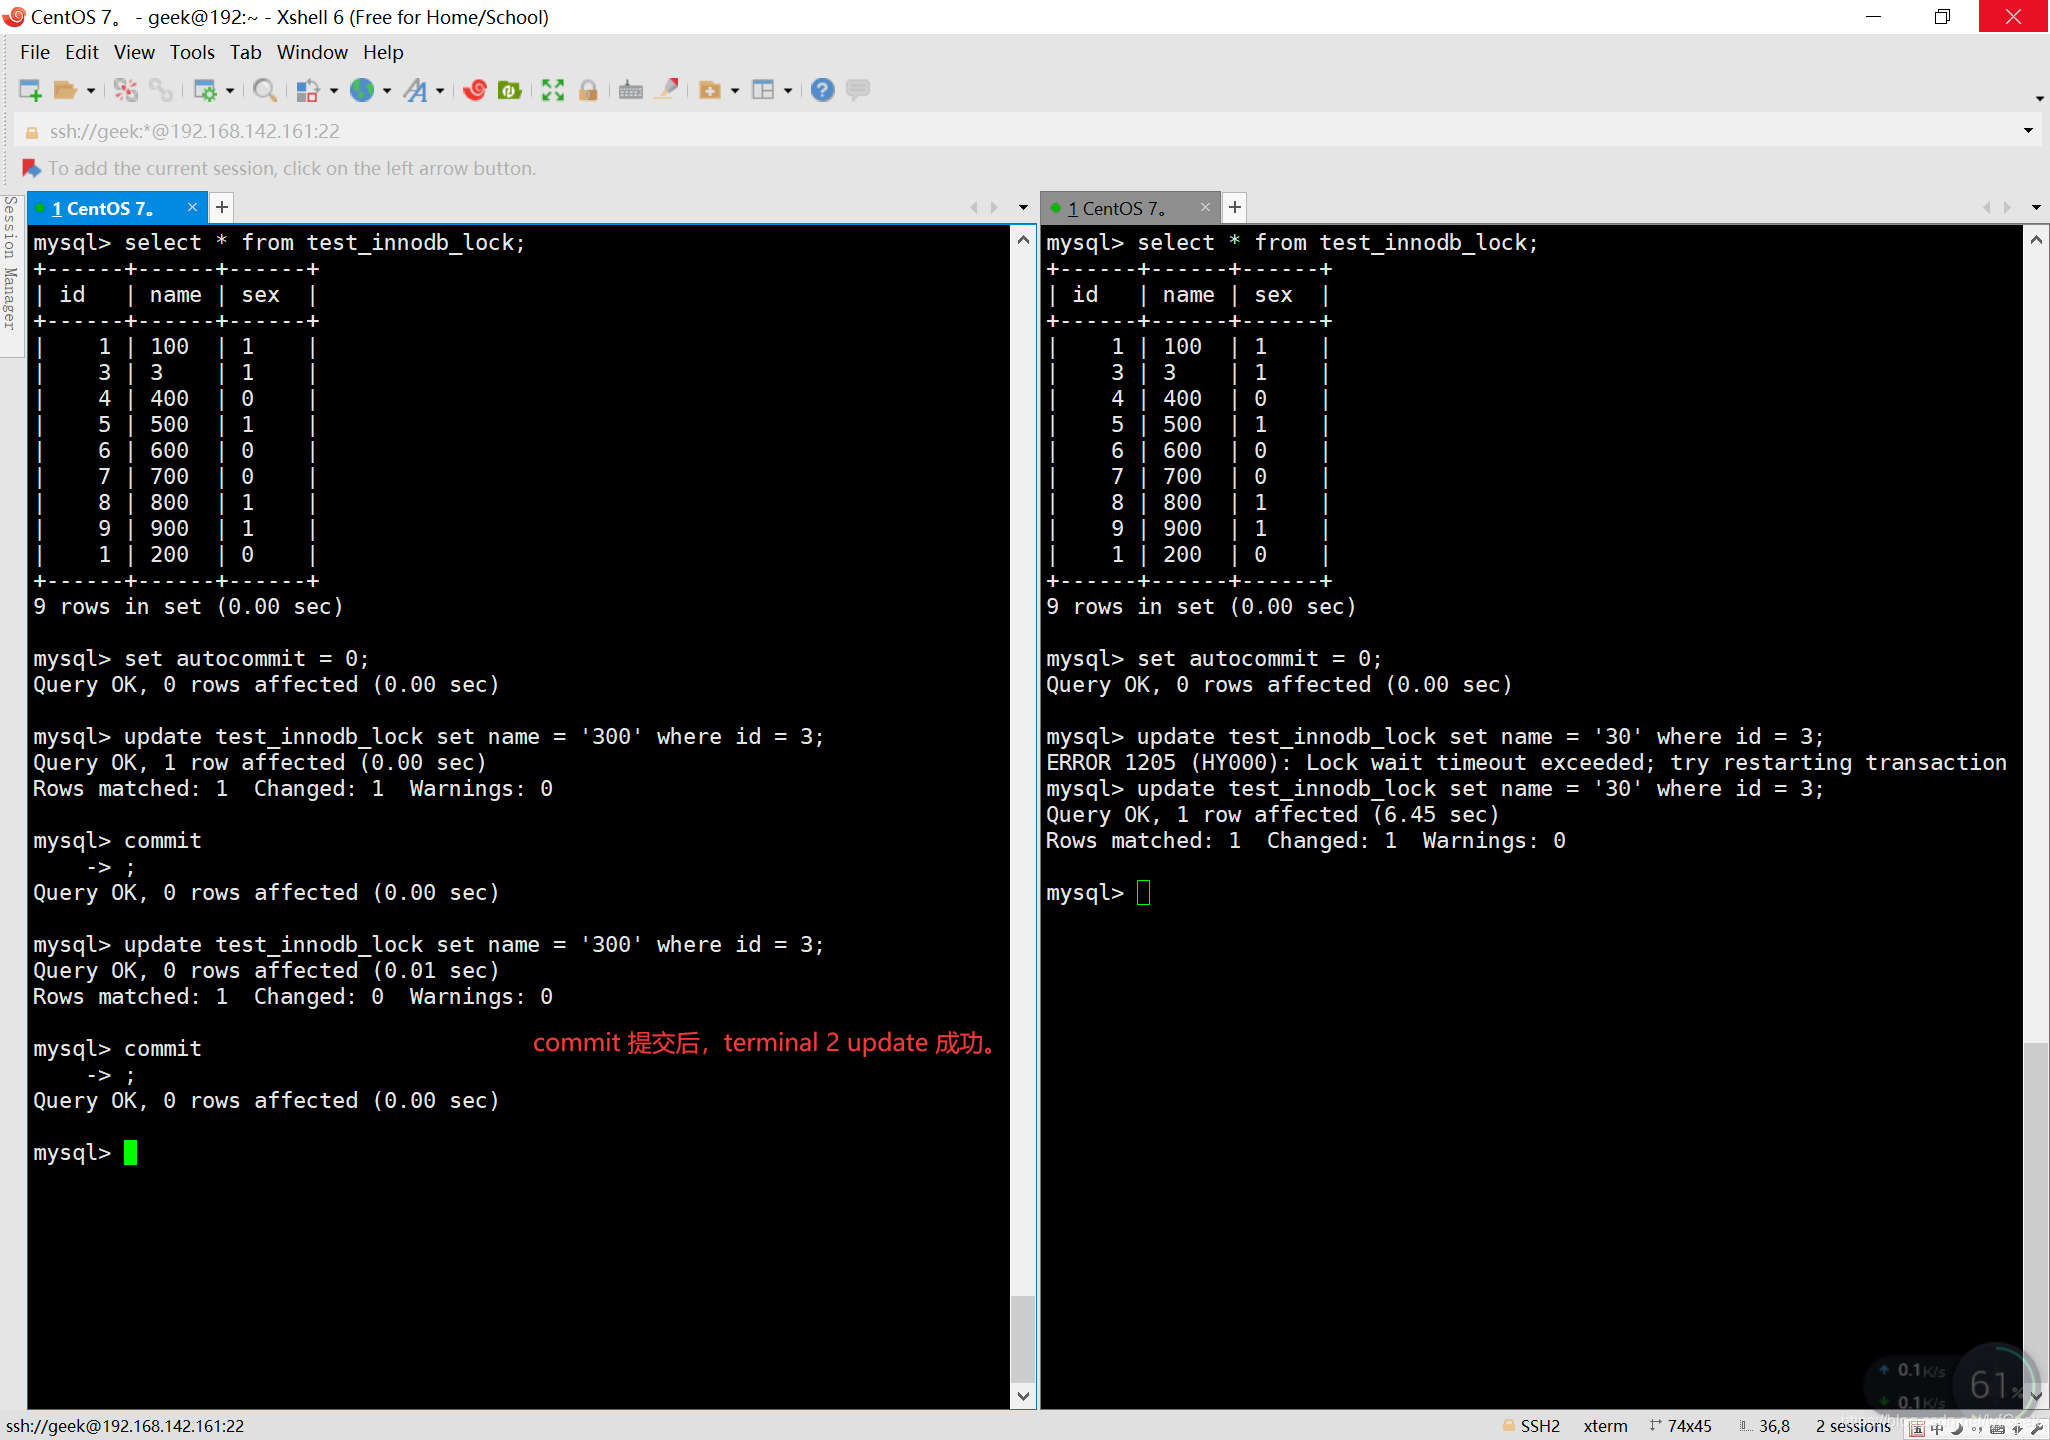Add a new tab in the left pane

[222, 207]
